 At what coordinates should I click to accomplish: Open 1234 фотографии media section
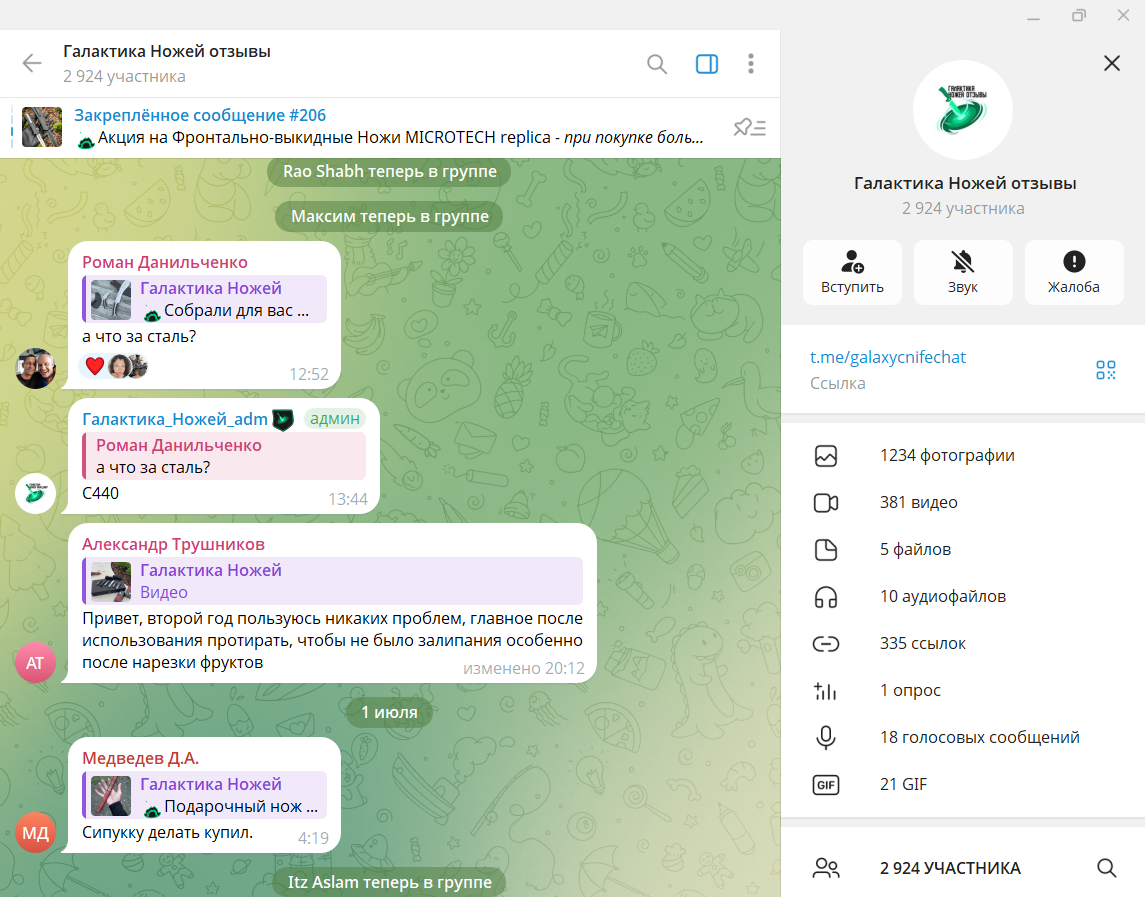[962, 456]
